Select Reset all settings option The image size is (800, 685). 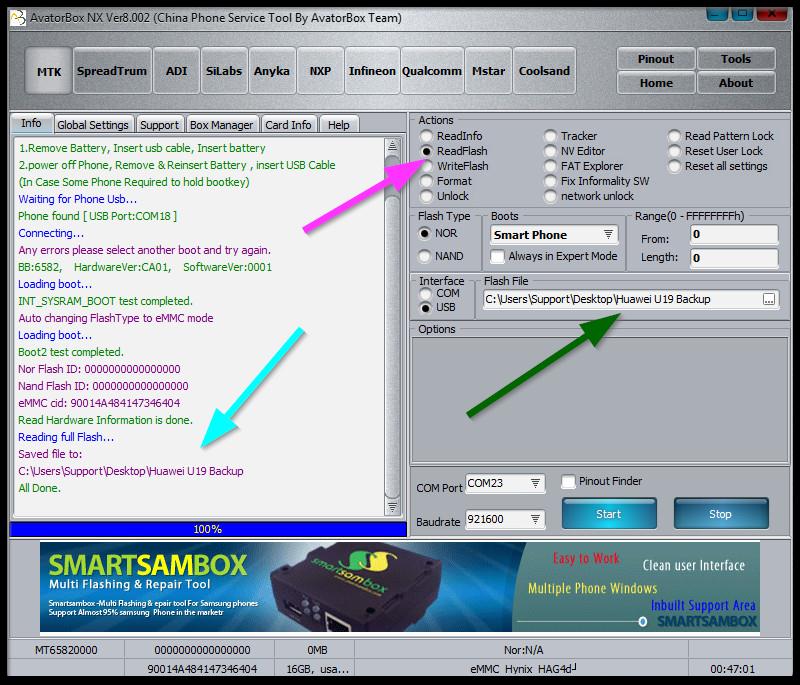pos(718,166)
